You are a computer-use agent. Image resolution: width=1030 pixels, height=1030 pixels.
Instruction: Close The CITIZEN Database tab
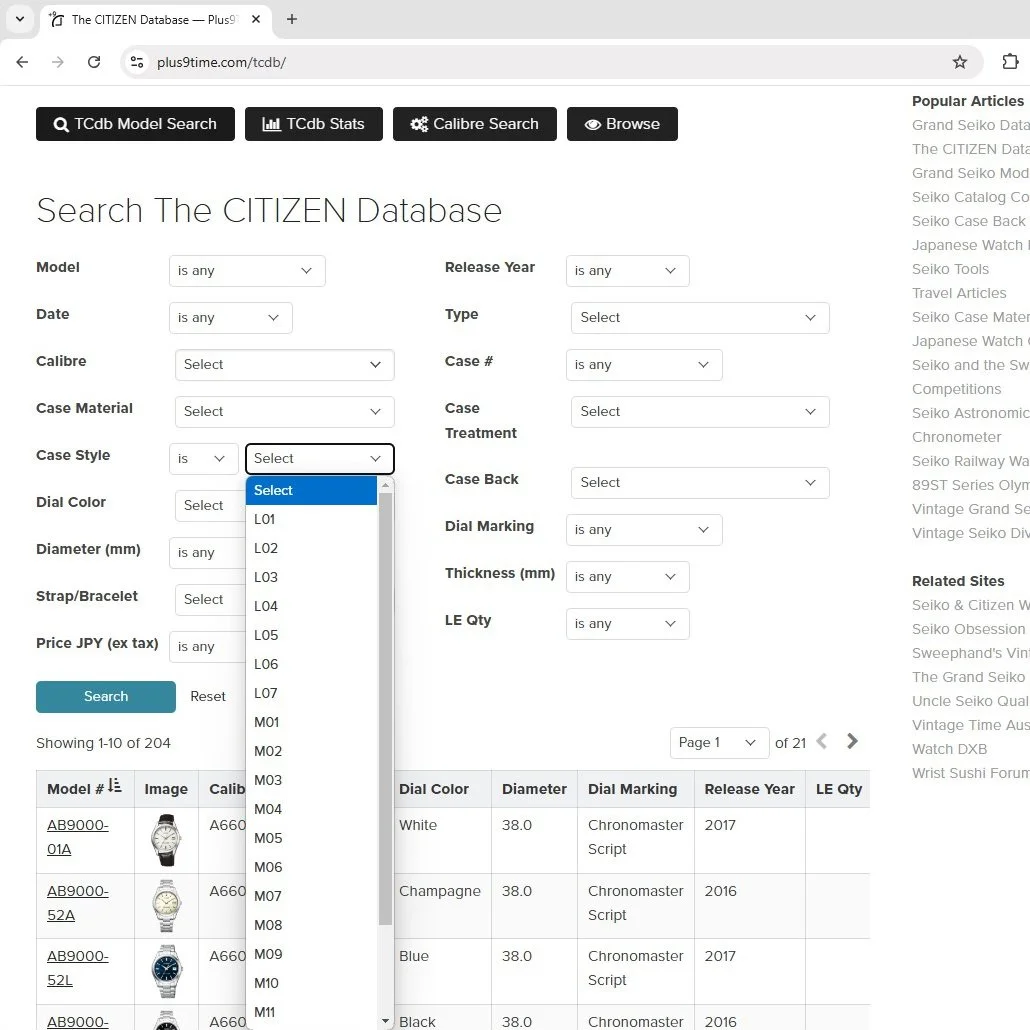pyautogui.click(x=256, y=19)
